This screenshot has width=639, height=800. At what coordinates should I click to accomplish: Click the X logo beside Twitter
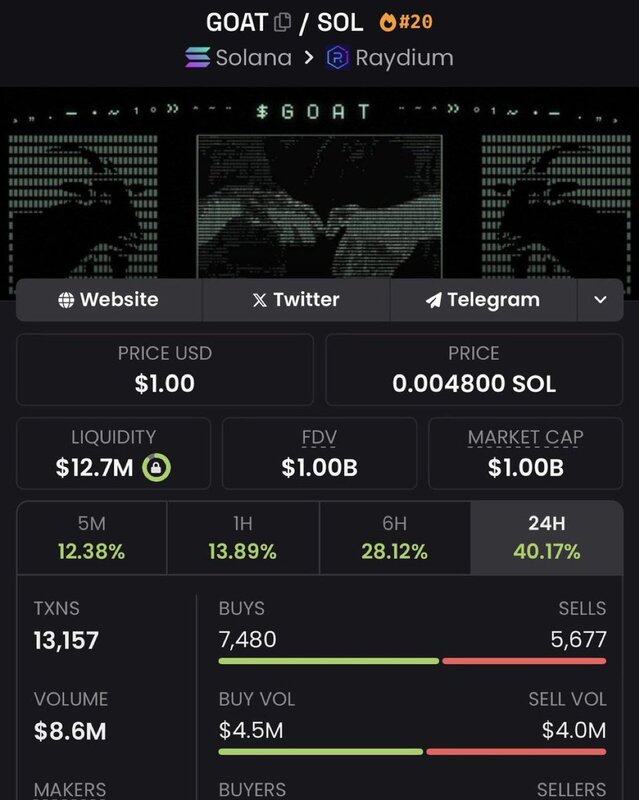[x=260, y=300]
